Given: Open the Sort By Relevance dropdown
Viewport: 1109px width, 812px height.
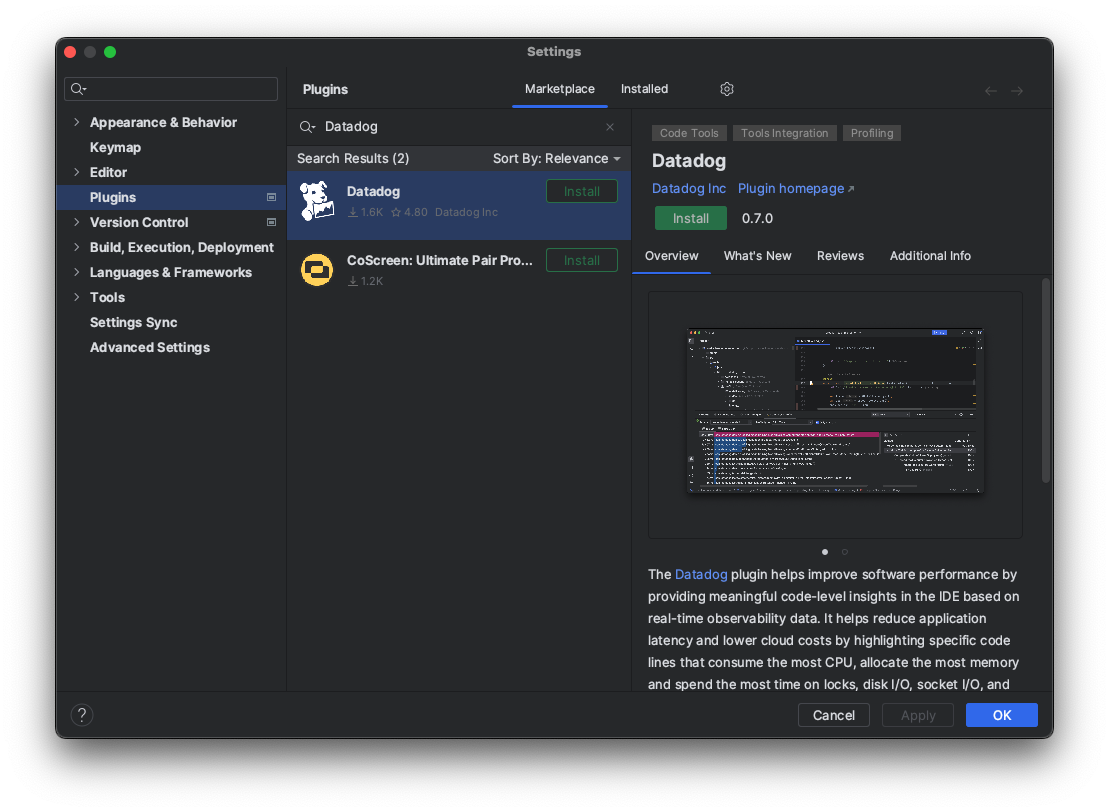Looking at the screenshot, I should tap(556, 159).
